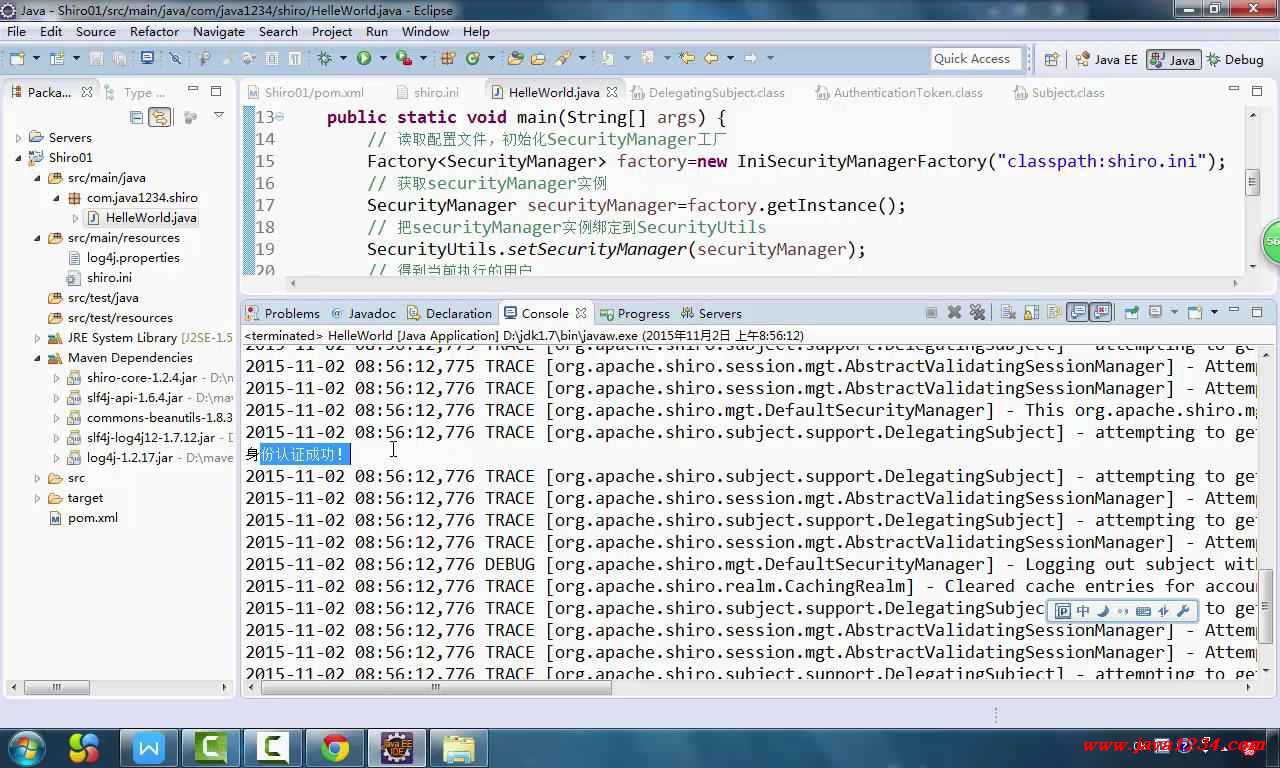Open the Navigate menu
The width and height of the screenshot is (1280, 768).
click(x=219, y=31)
